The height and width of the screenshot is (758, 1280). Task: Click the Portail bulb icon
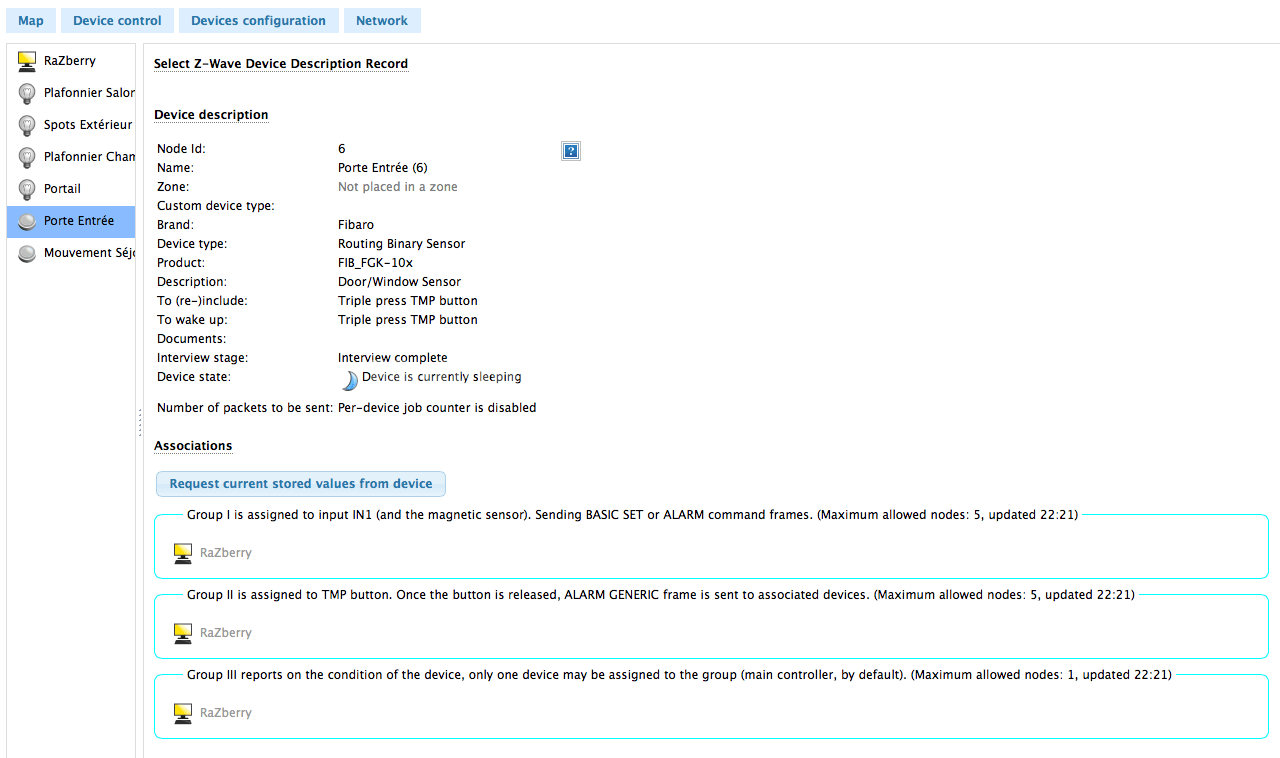[27, 189]
